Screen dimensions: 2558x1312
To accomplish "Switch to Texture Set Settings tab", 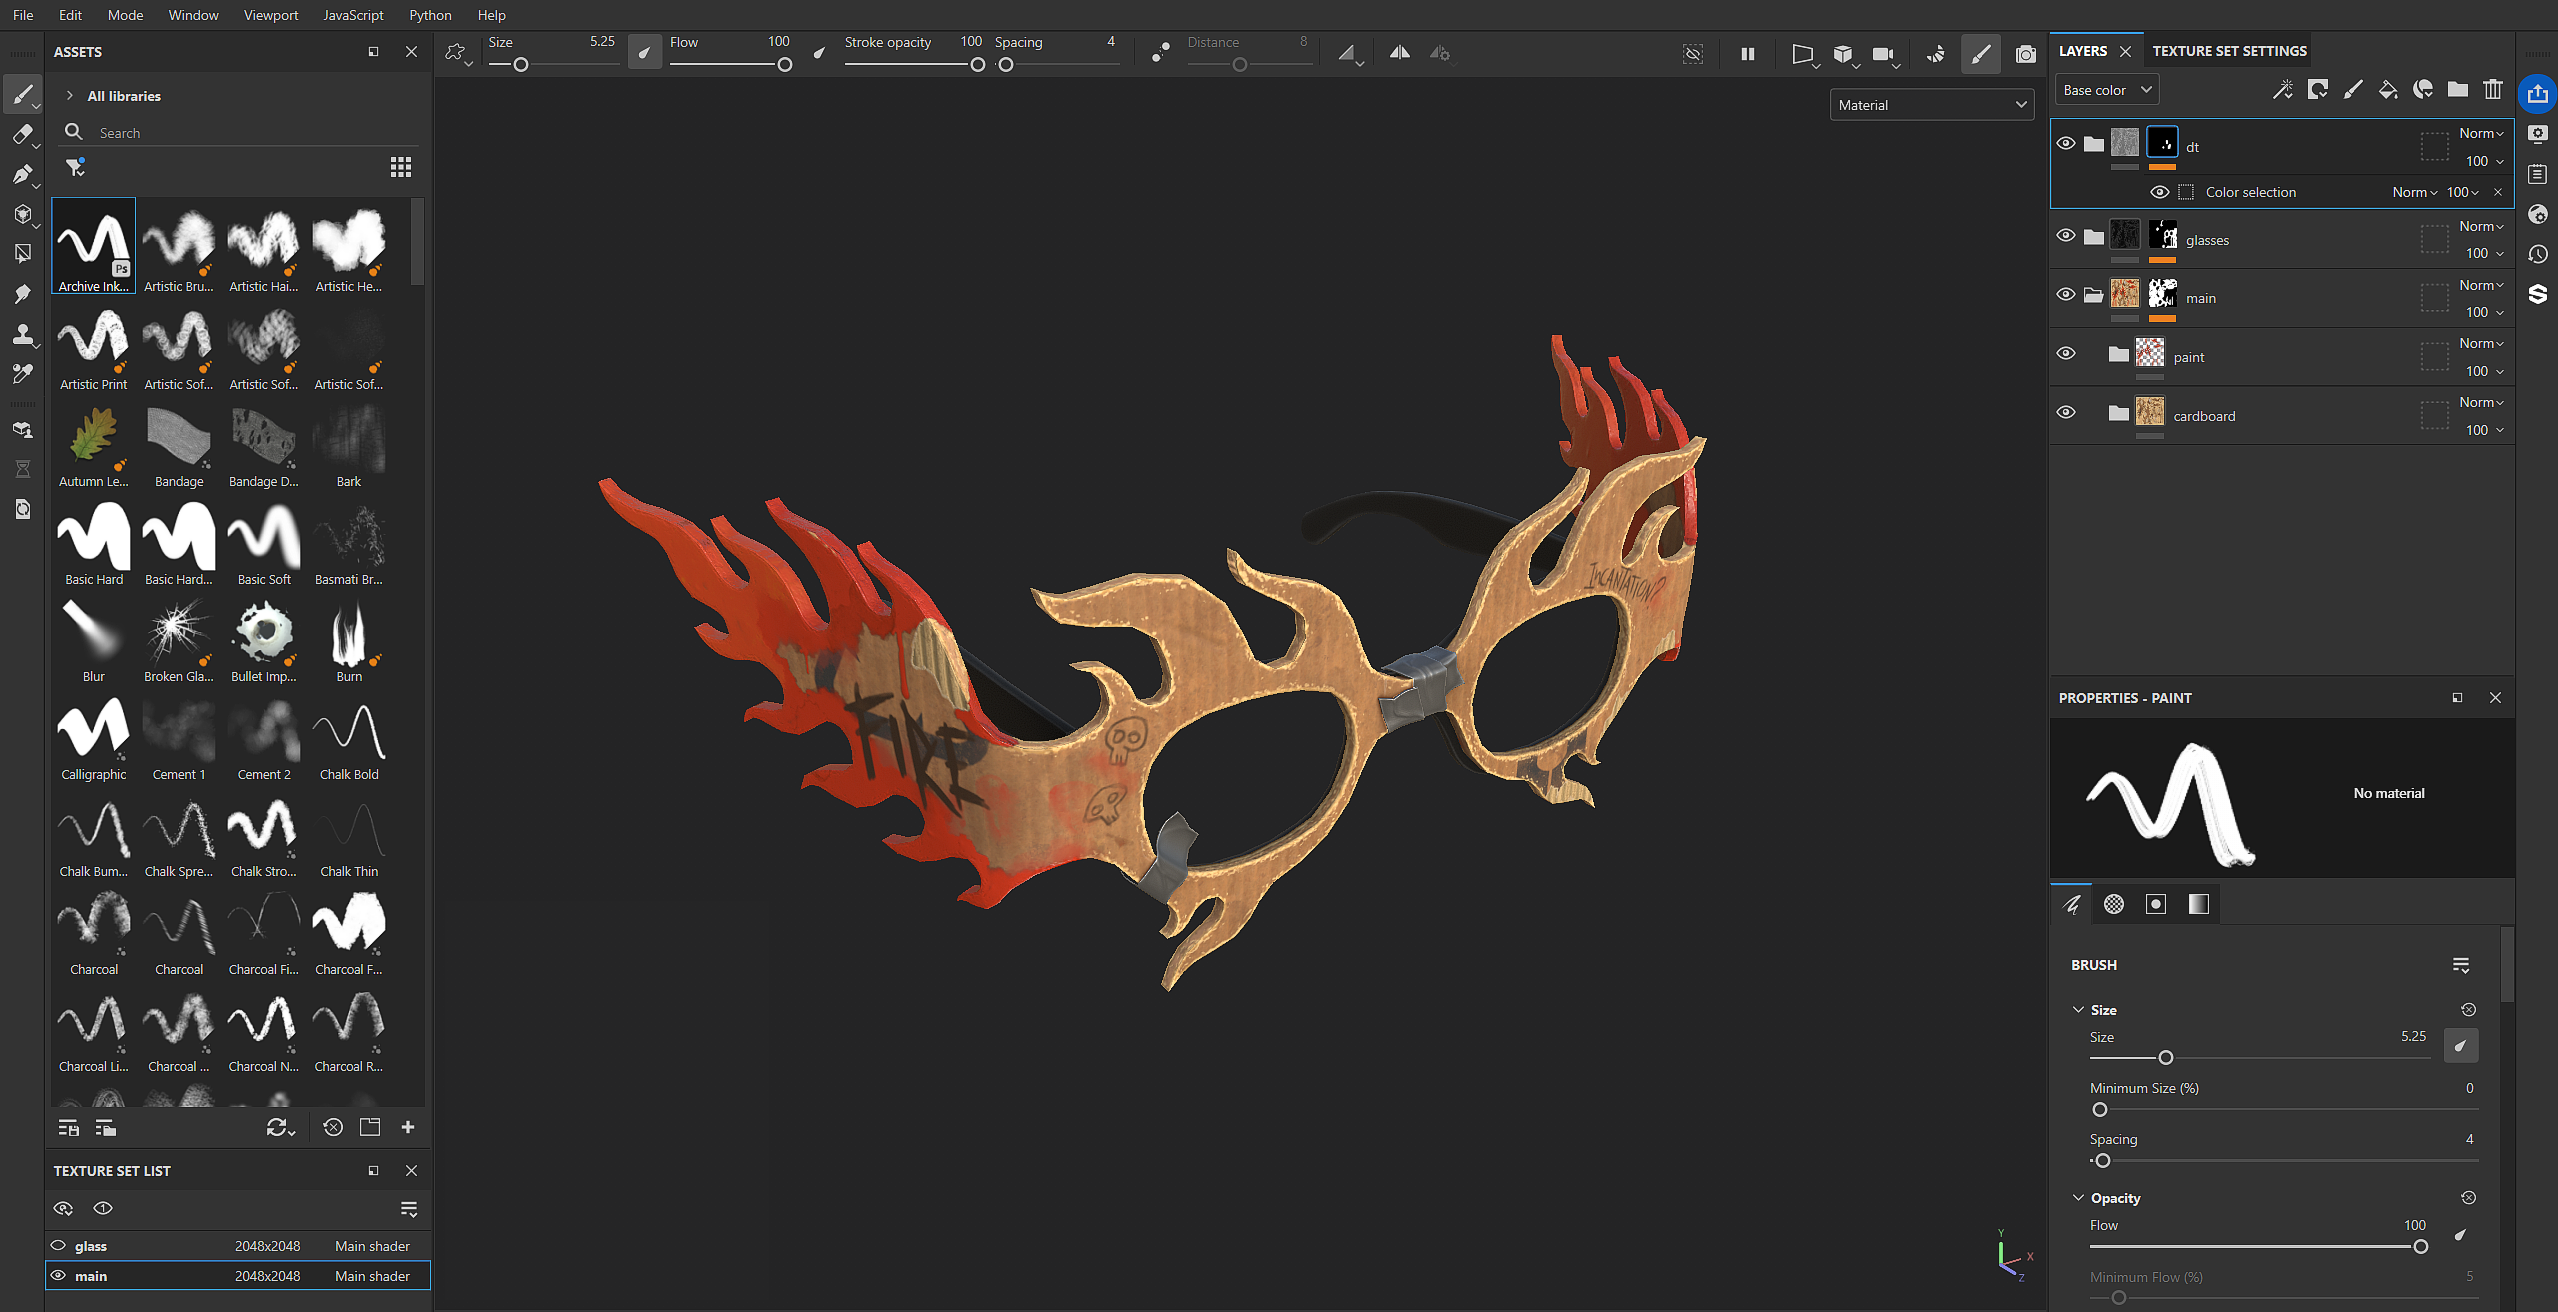I will pyautogui.click(x=2229, y=51).
